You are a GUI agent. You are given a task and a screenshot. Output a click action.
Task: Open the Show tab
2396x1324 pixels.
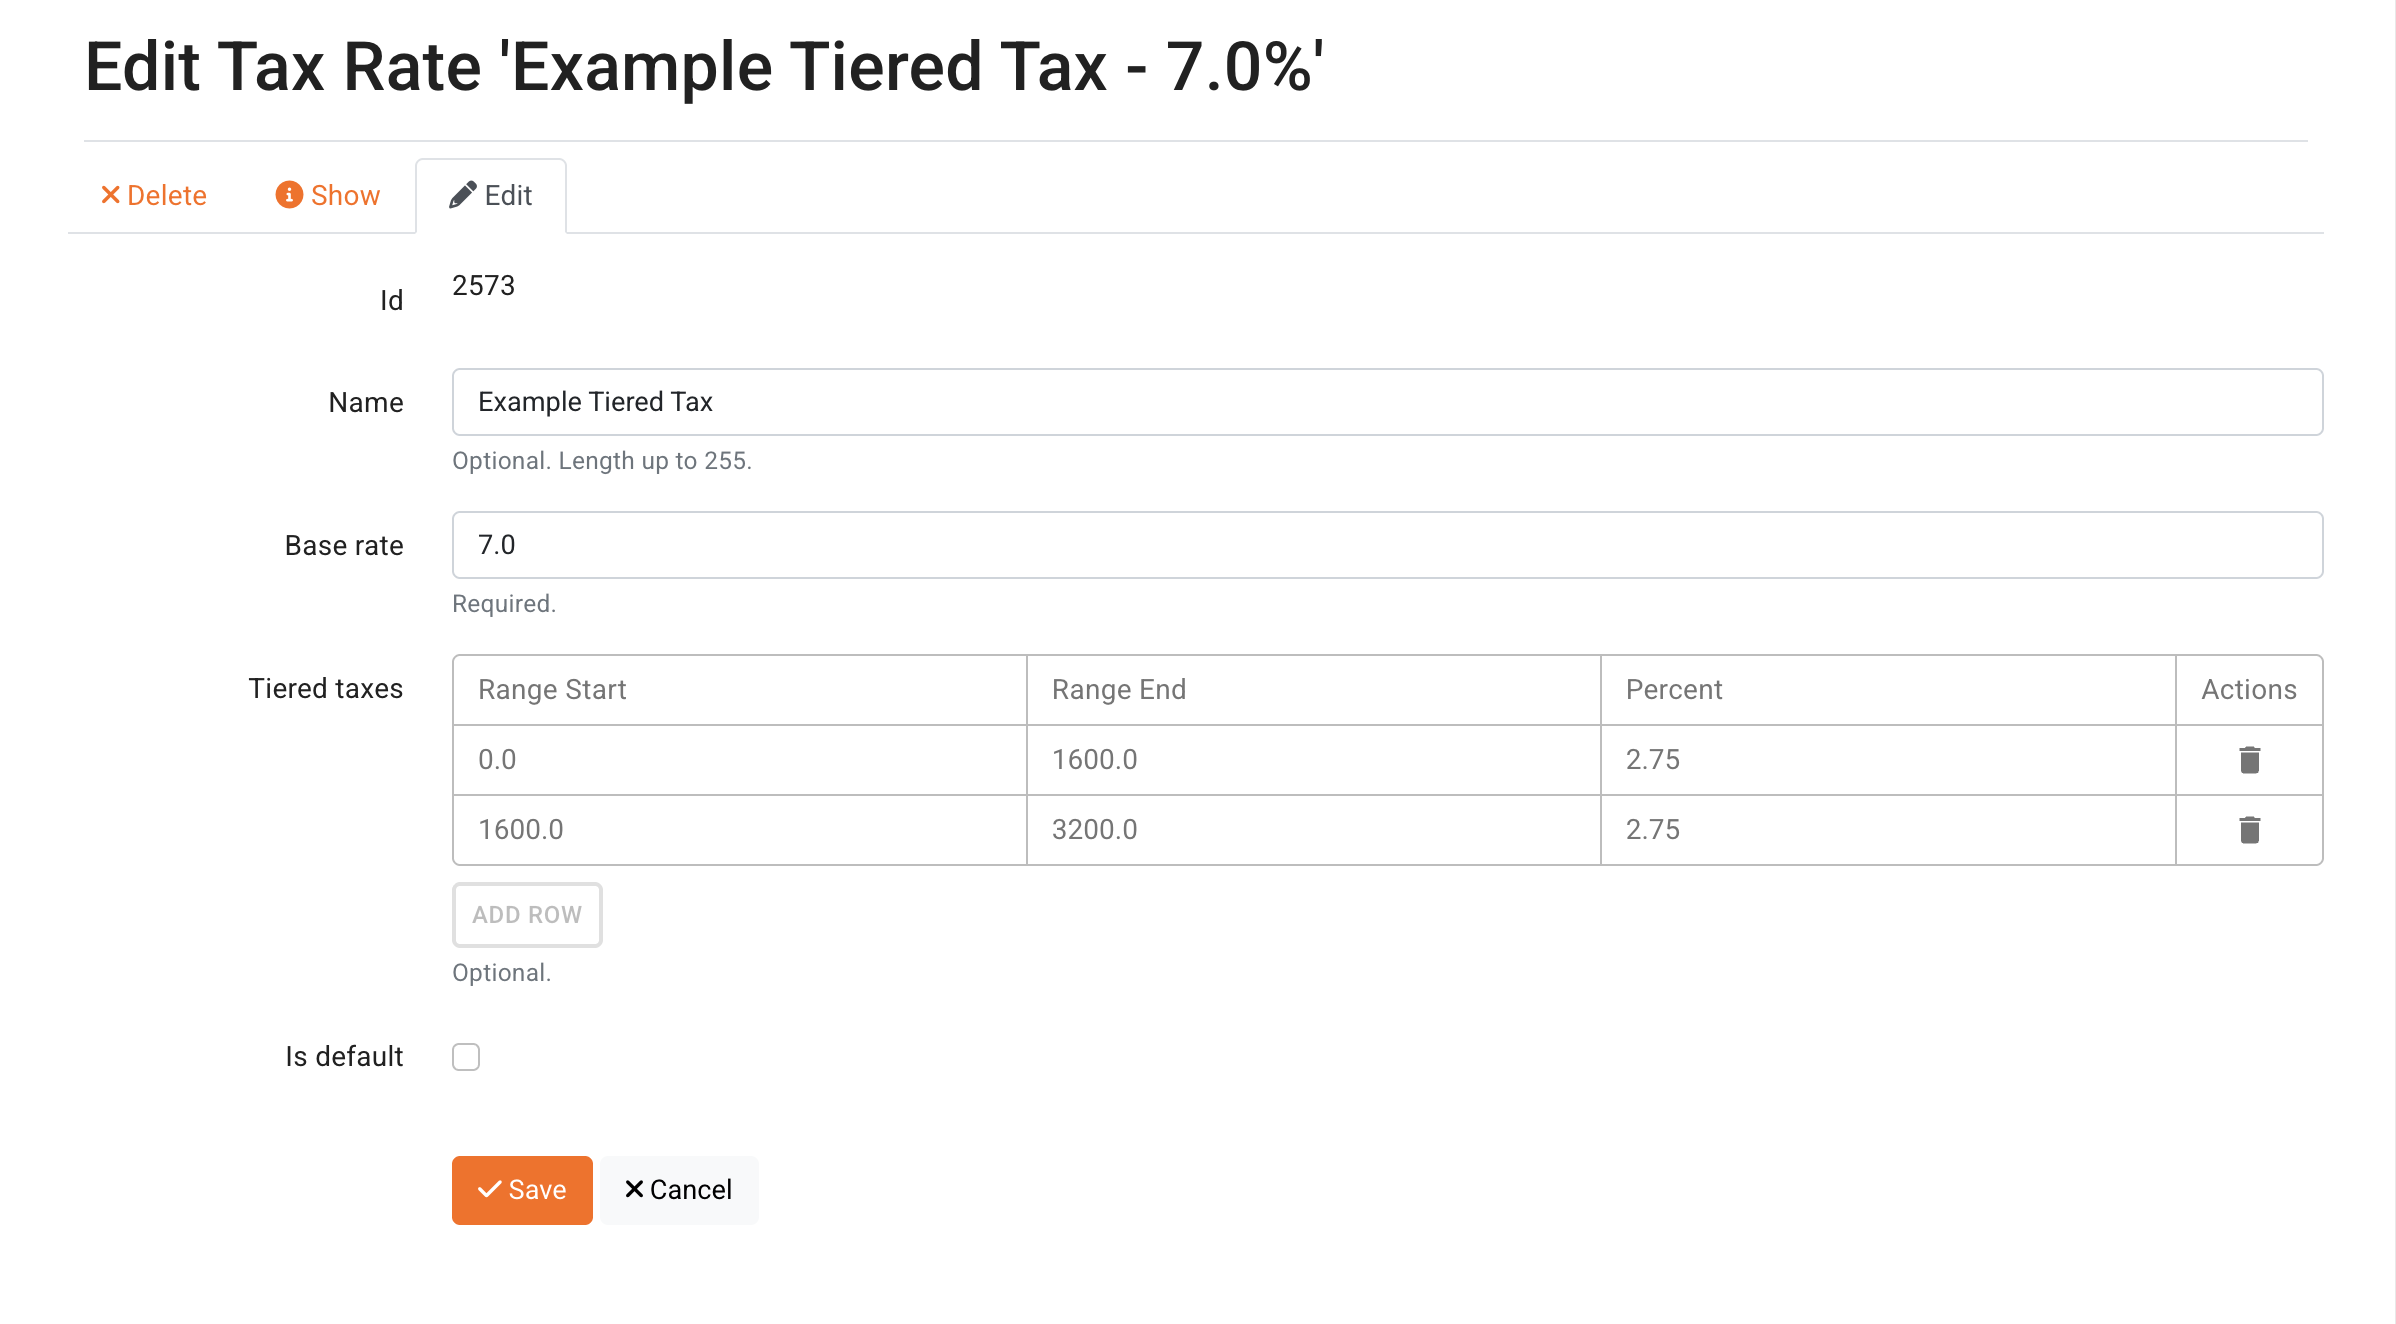click(328, 195)
